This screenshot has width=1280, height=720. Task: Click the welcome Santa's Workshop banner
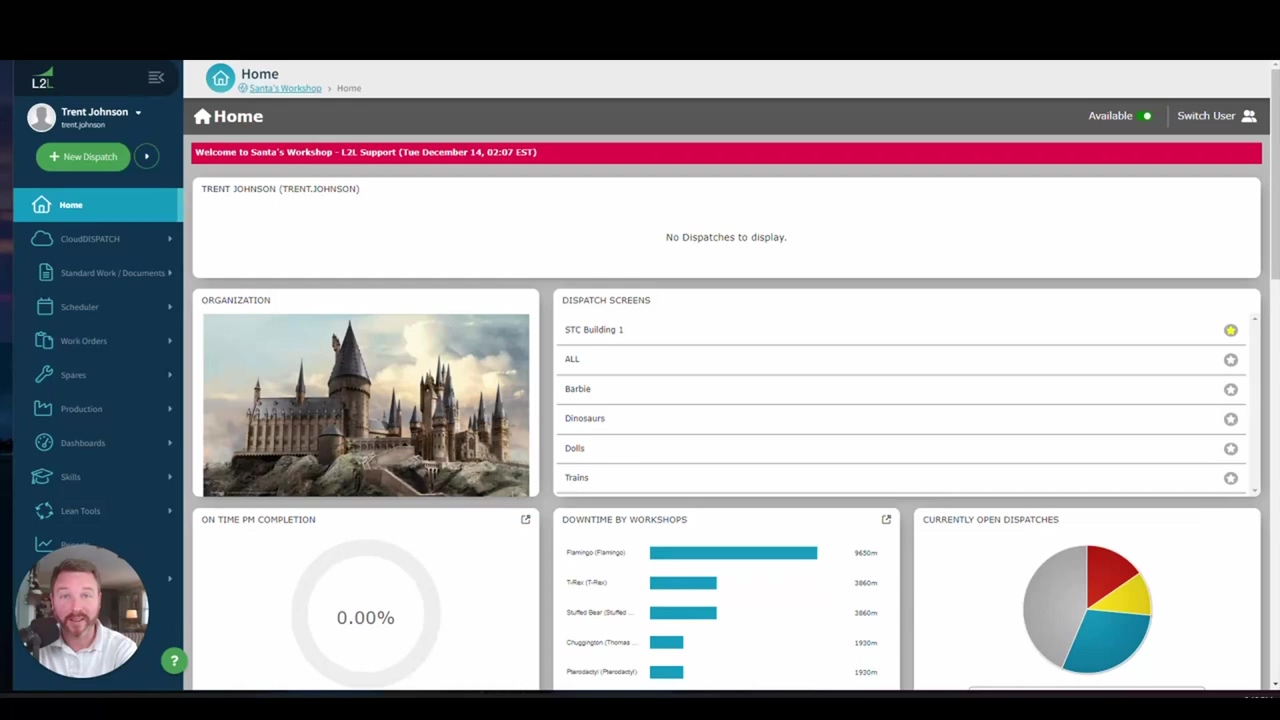pos(726,153)
